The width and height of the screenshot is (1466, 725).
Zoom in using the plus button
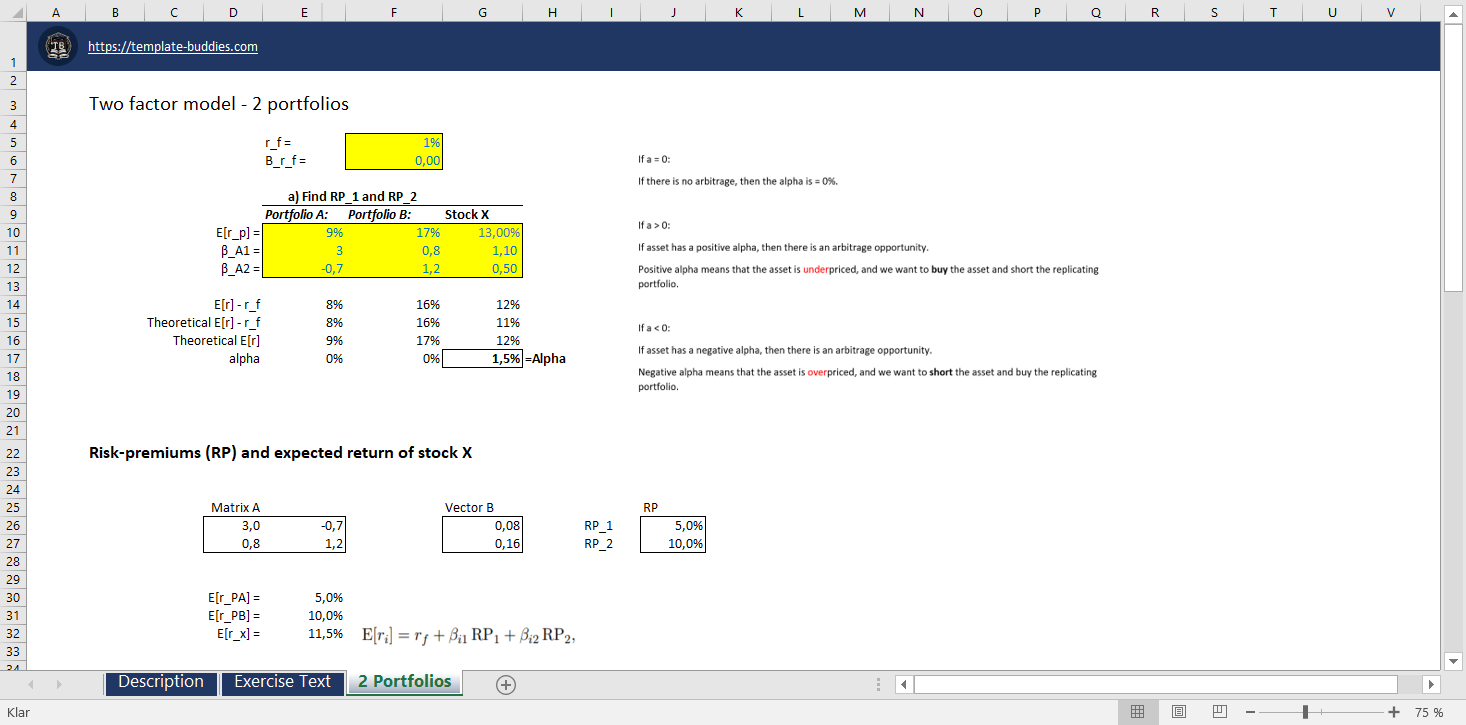[x=1394, y=712]
